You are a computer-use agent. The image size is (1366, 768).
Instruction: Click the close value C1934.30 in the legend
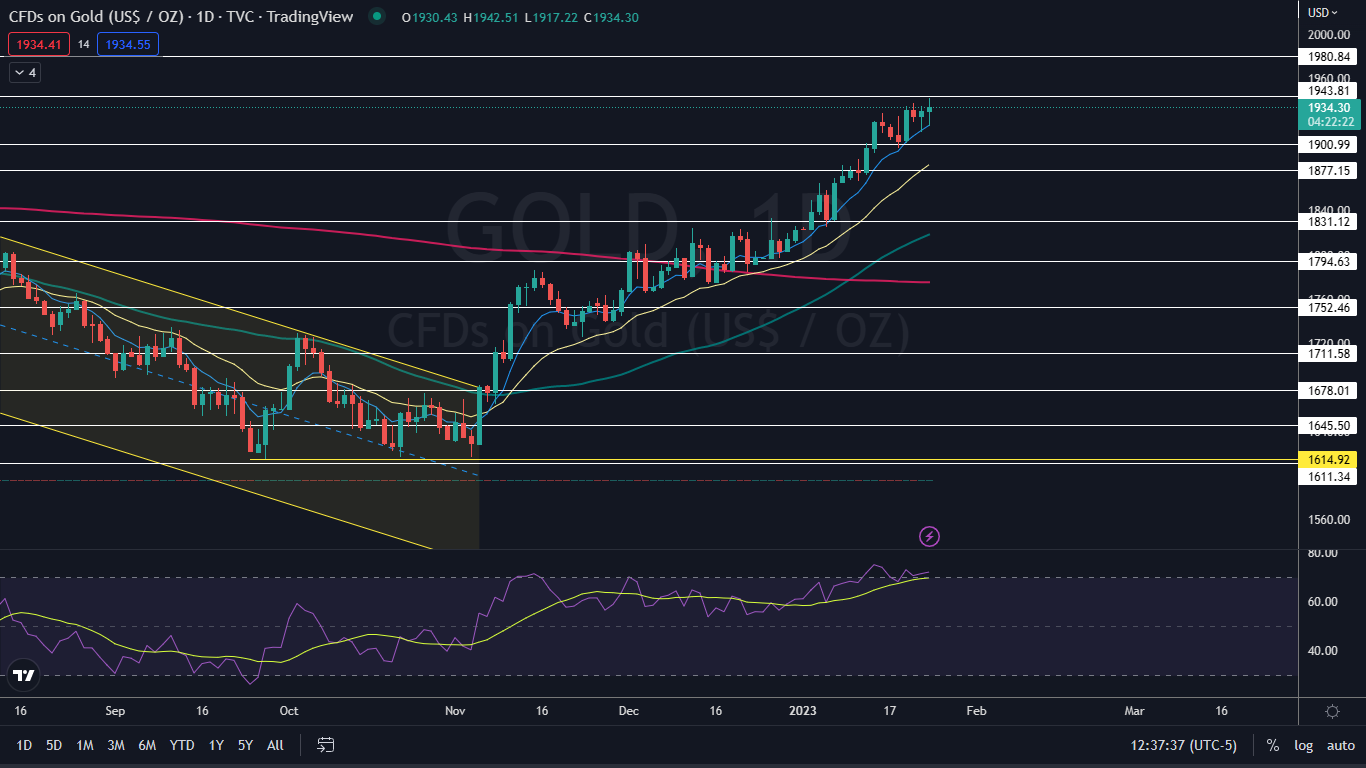click(611, 17)
